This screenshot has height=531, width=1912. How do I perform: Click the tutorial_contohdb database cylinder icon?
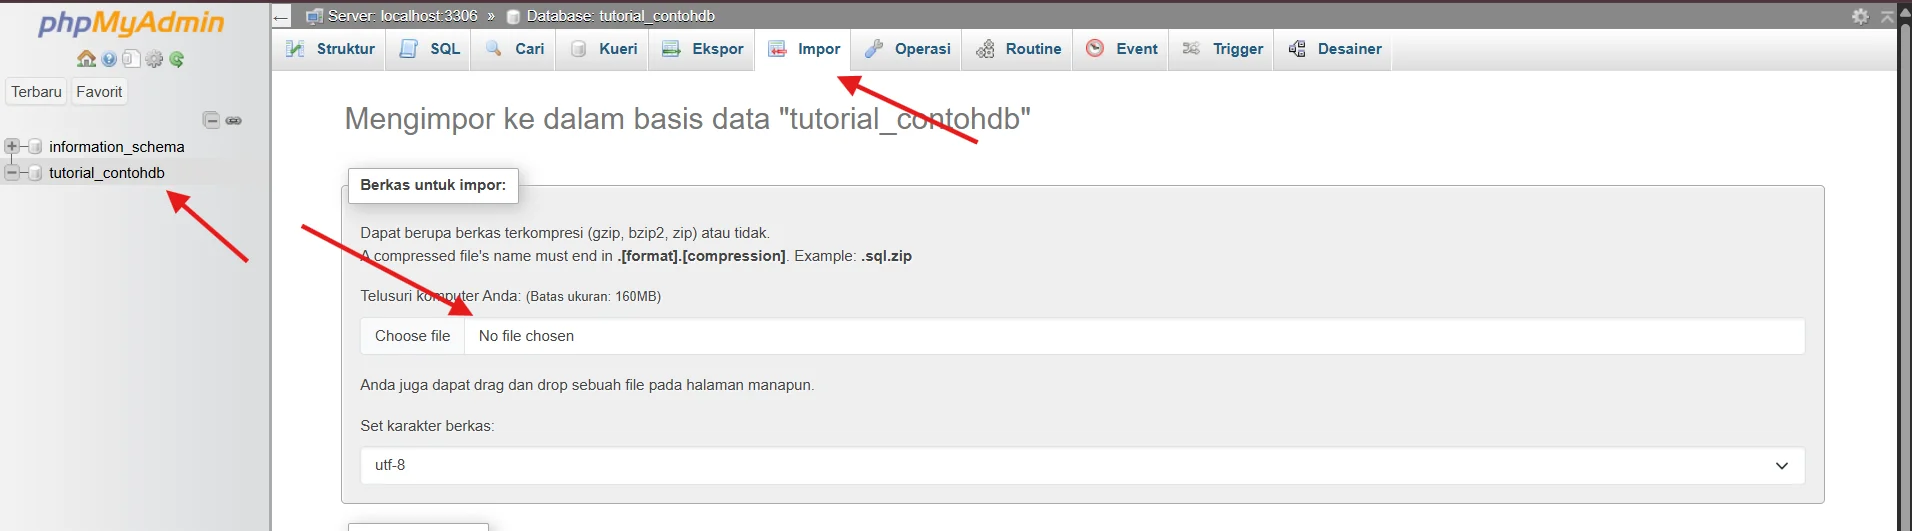tap(35, 173)
